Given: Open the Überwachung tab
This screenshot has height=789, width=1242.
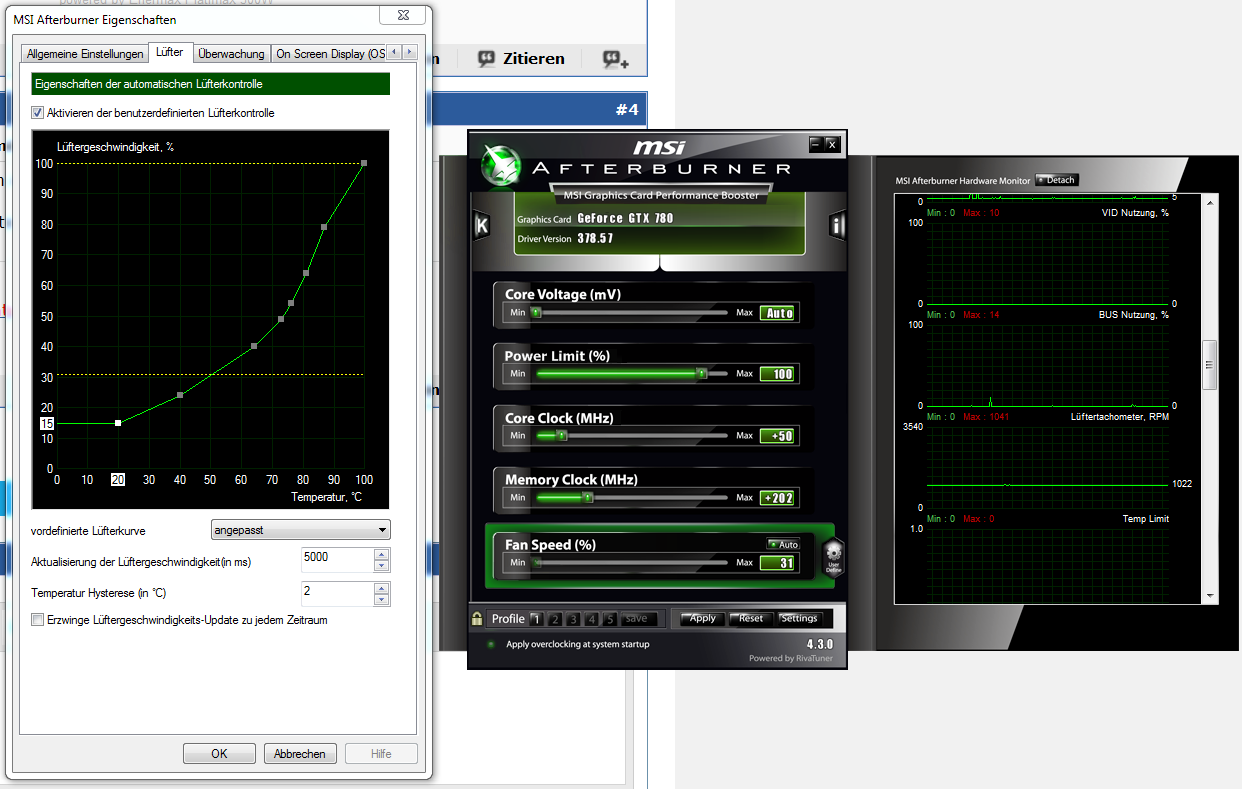Looking at the screenshot, I should tap(231, 54).
